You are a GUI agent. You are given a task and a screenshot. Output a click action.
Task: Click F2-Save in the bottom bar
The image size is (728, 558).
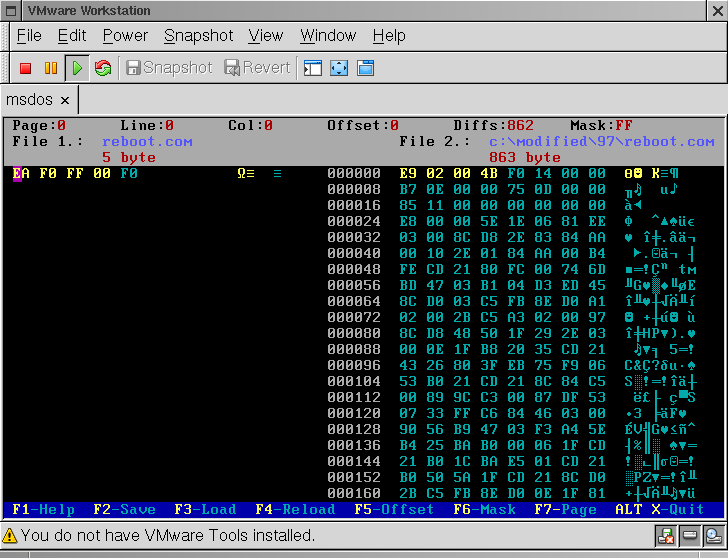(124, 510)
